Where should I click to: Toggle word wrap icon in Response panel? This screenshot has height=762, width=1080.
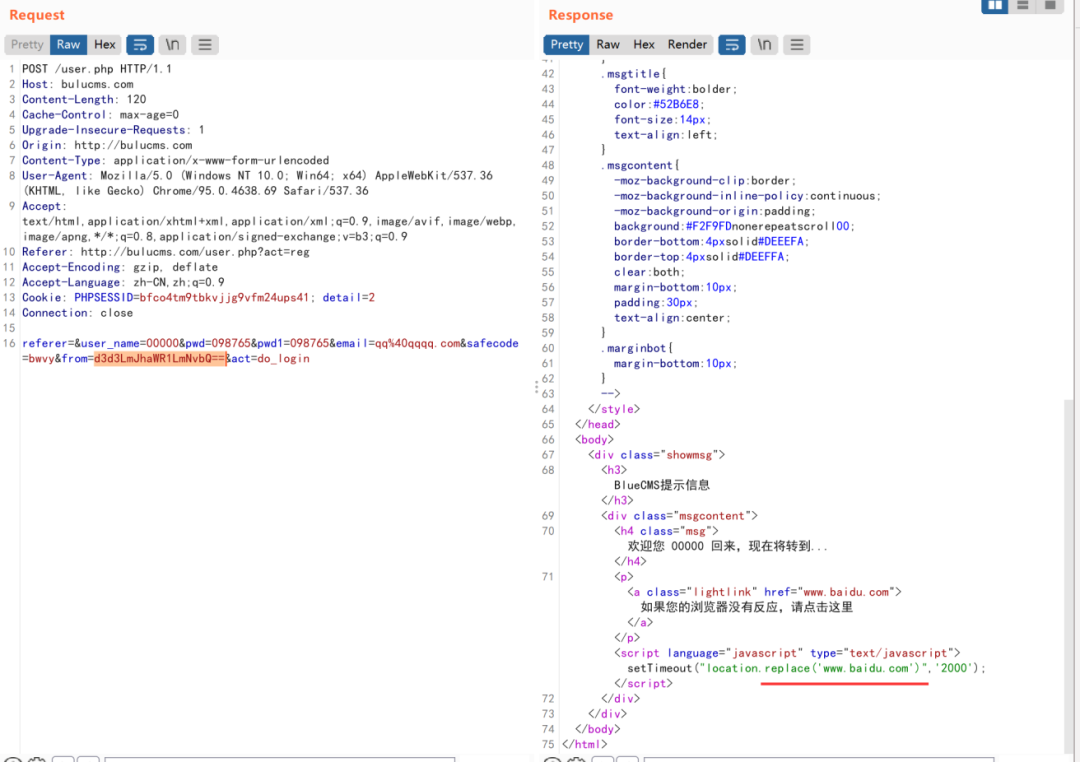point(731,45)
